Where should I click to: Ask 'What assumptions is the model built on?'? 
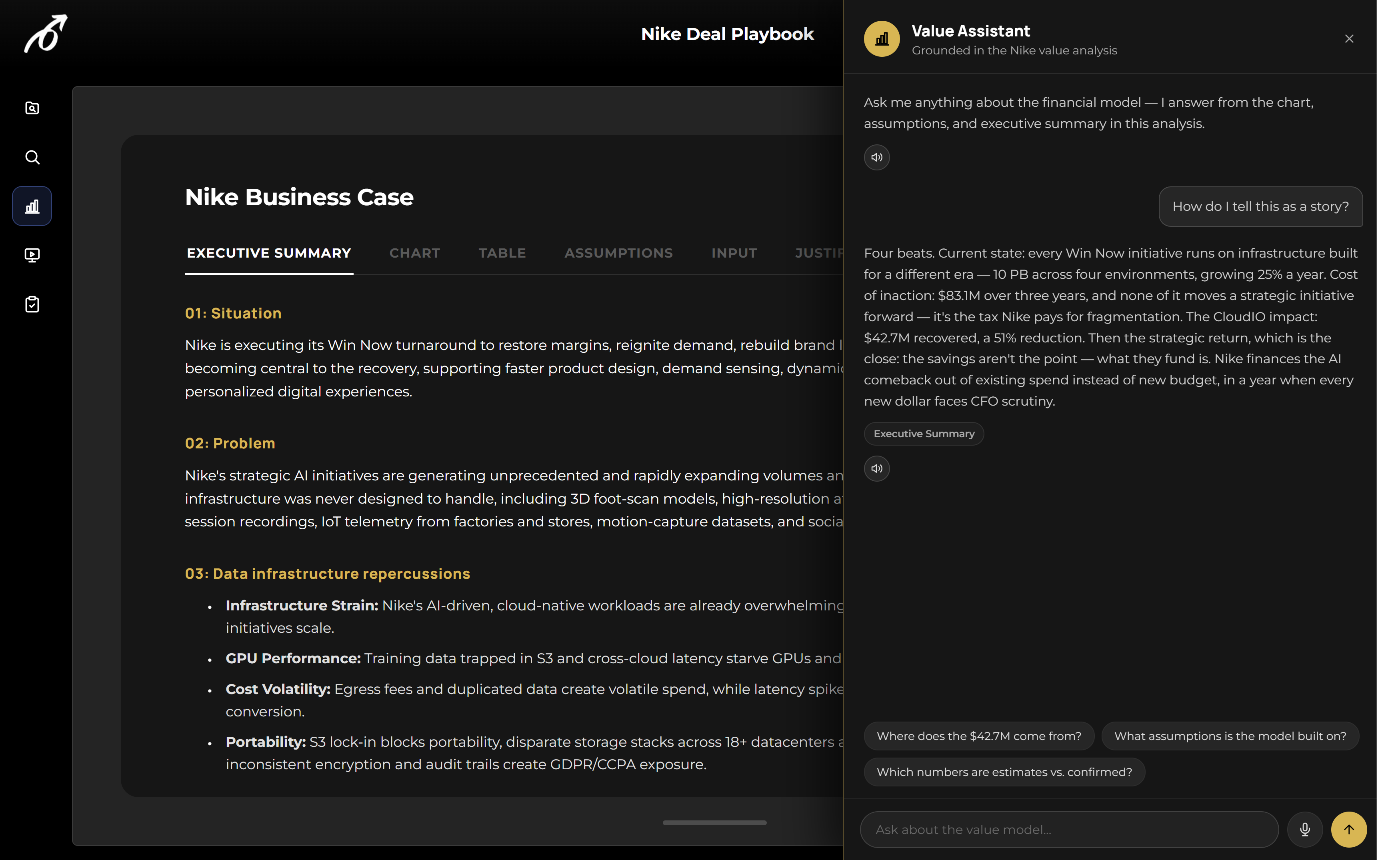(x=1230, y=736)
